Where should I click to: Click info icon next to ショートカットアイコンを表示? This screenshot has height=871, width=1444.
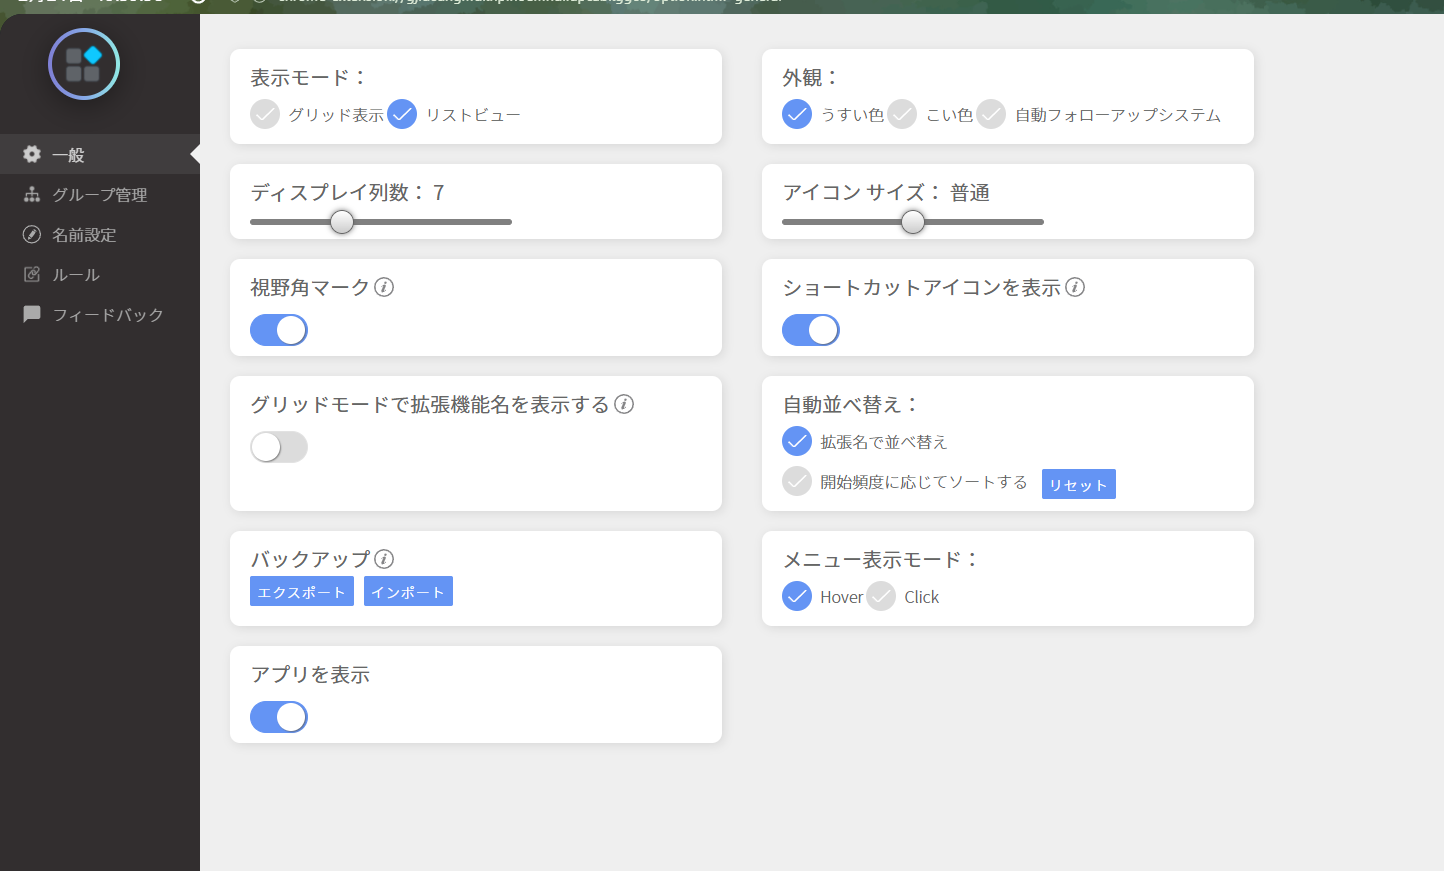tap(1075, 287)
